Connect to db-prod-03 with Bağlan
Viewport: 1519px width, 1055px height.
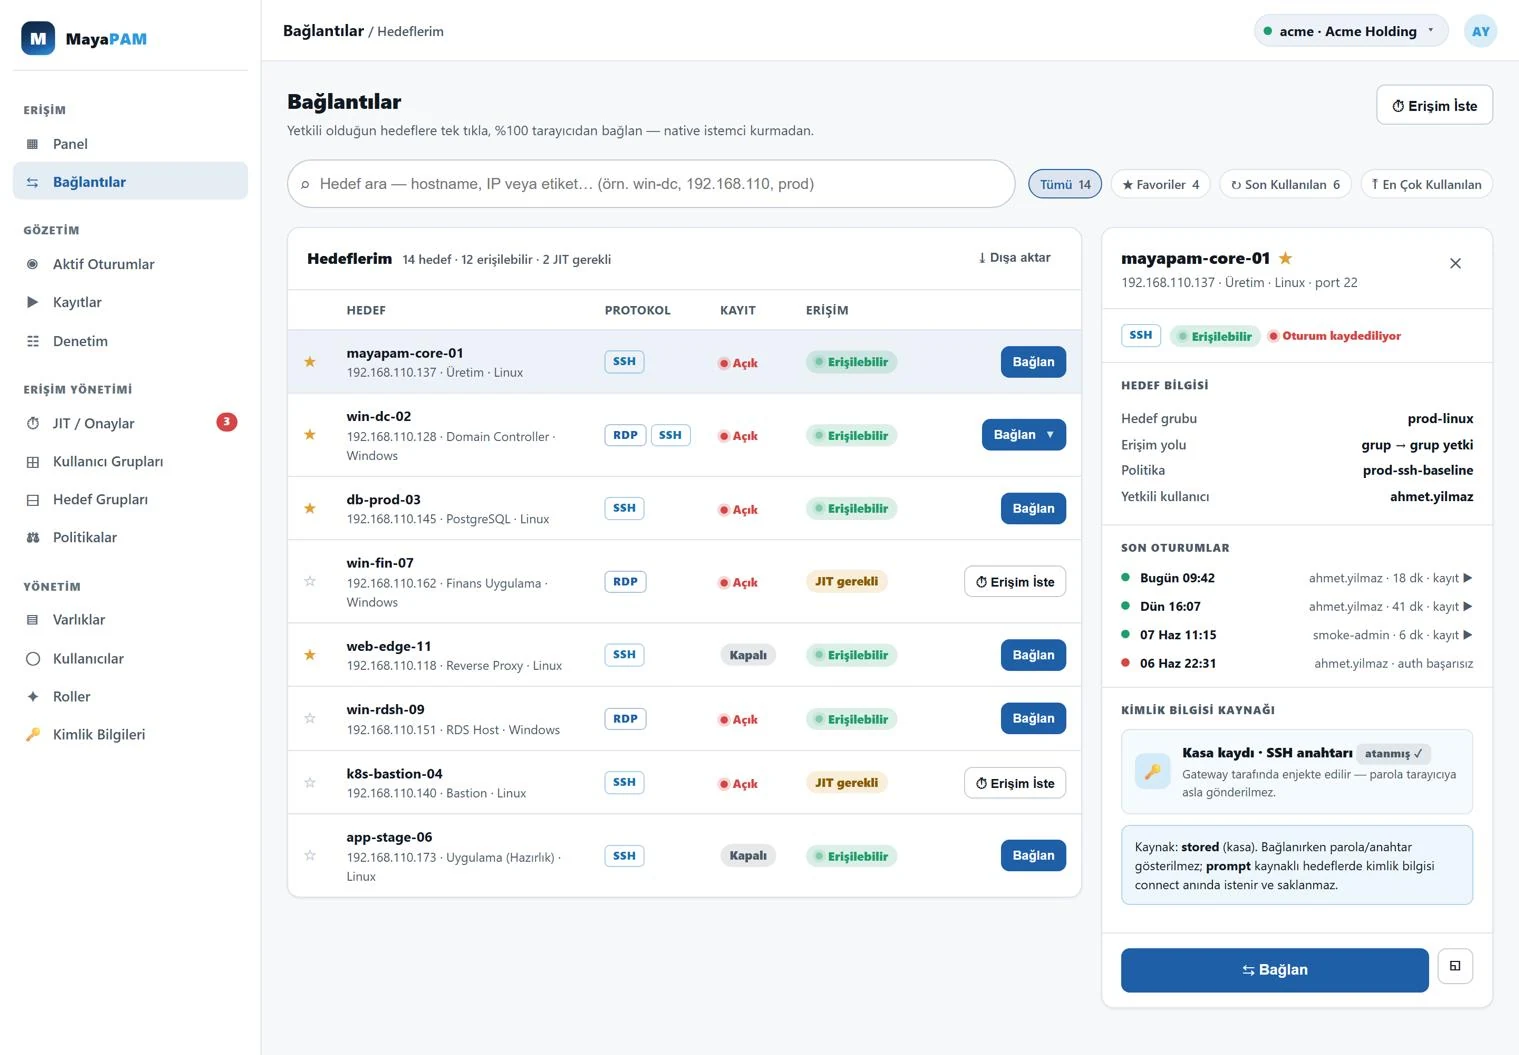[x=1033, y=508]
